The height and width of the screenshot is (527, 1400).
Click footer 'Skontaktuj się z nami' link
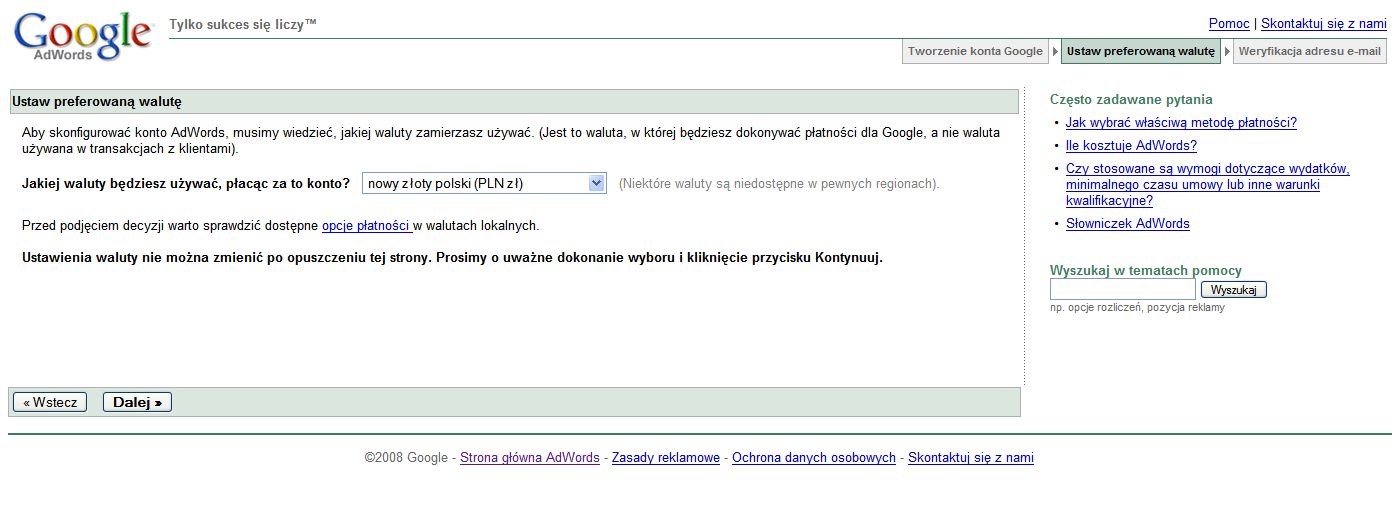click(971, 458)
